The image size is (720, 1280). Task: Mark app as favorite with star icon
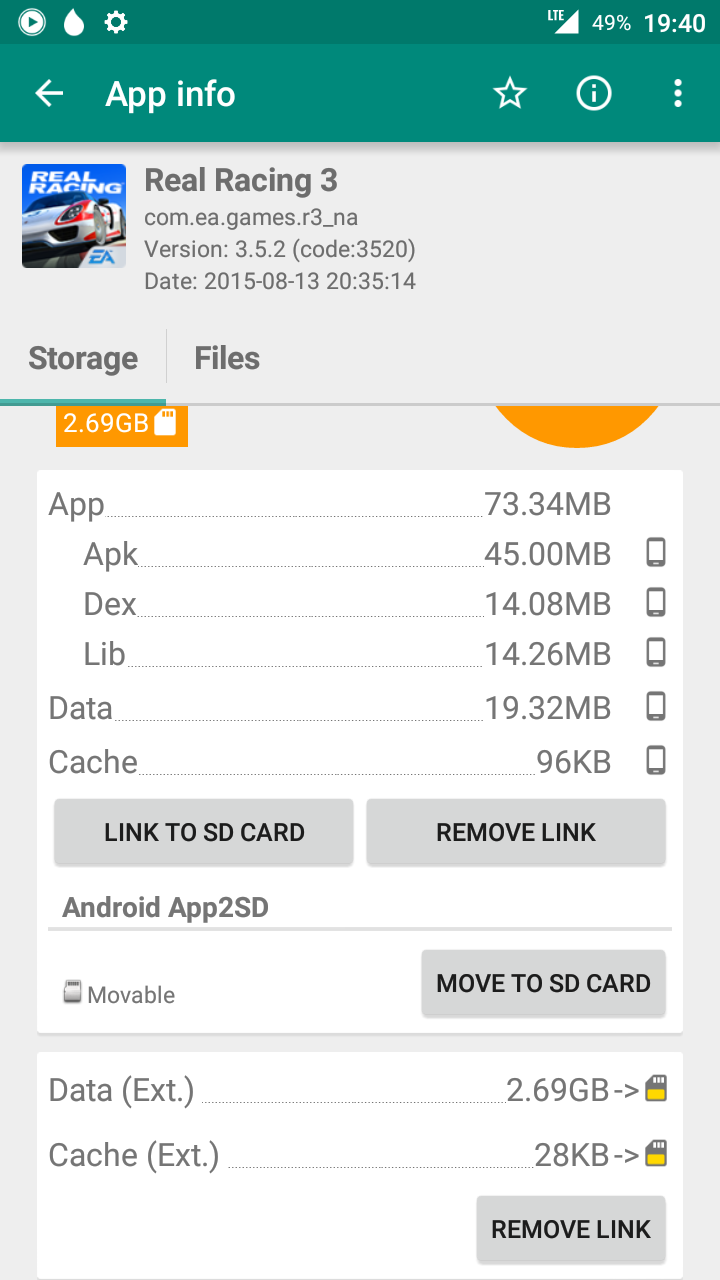coord(510,94)
